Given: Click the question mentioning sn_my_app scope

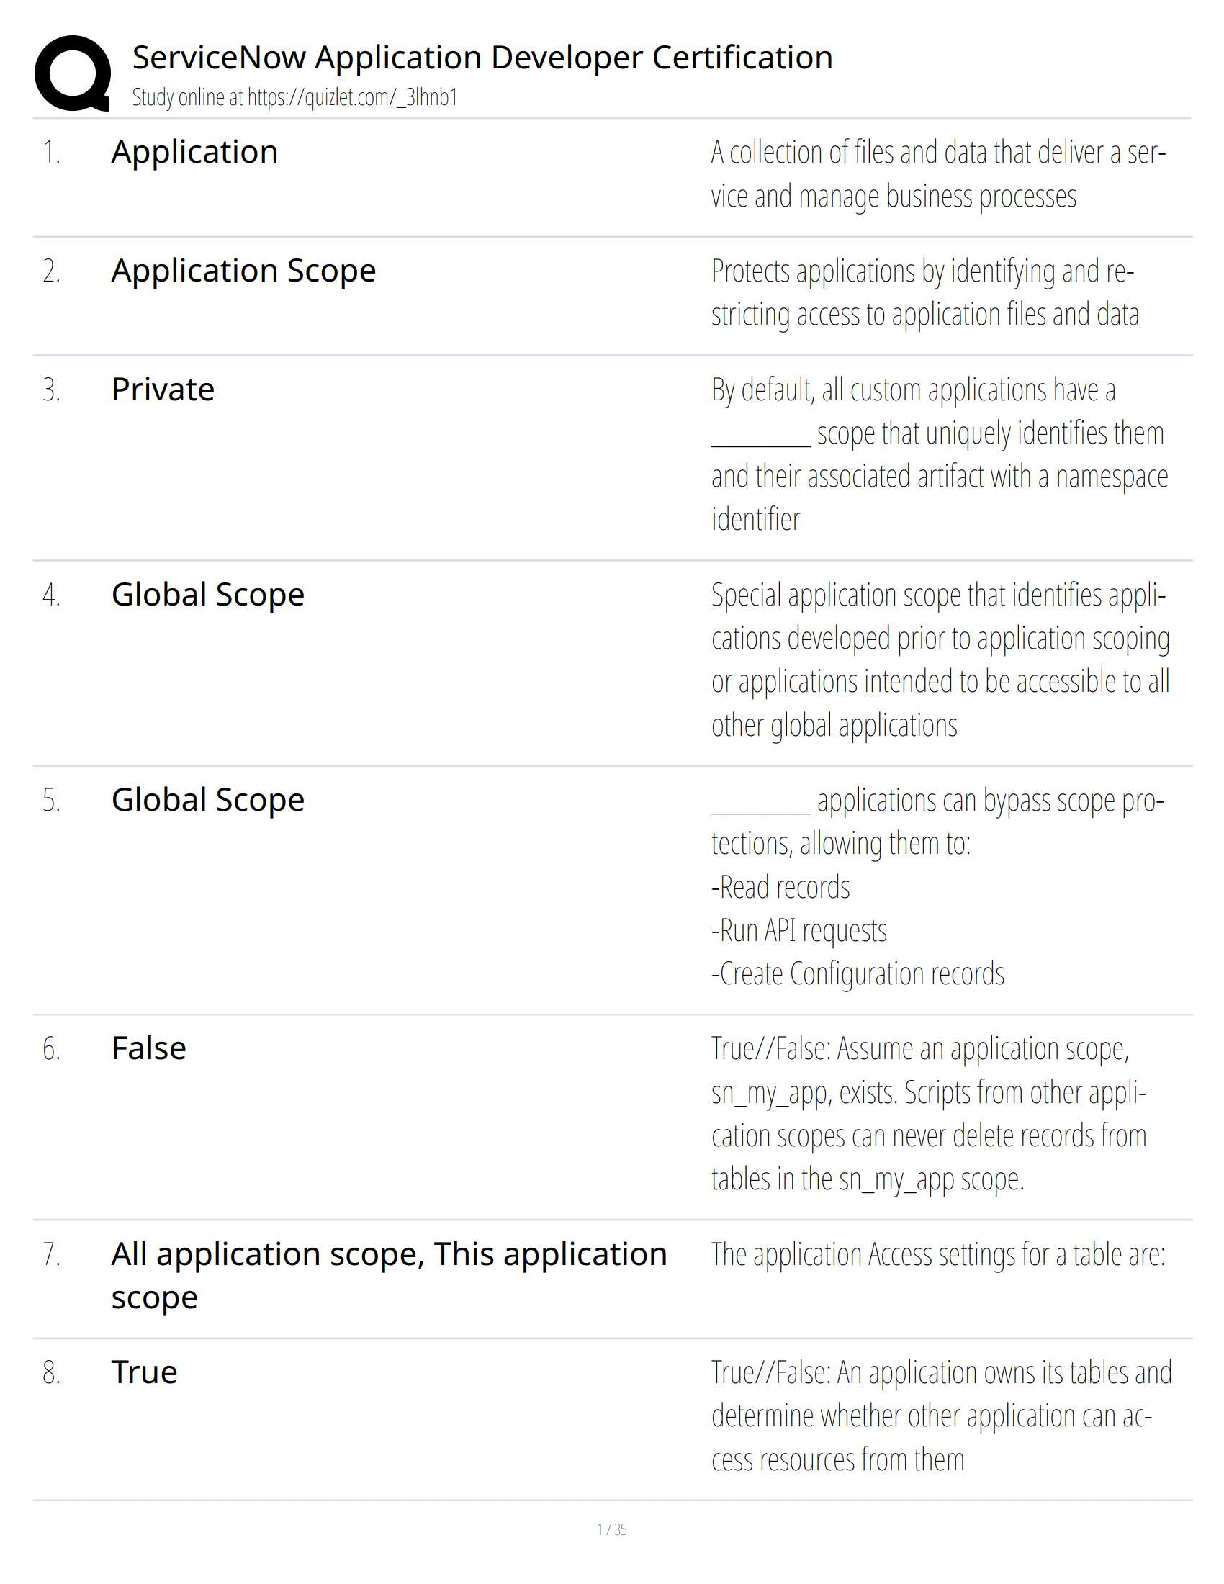Looking at the screenshot, I should pyautogui.click(x=929, y=1114).
